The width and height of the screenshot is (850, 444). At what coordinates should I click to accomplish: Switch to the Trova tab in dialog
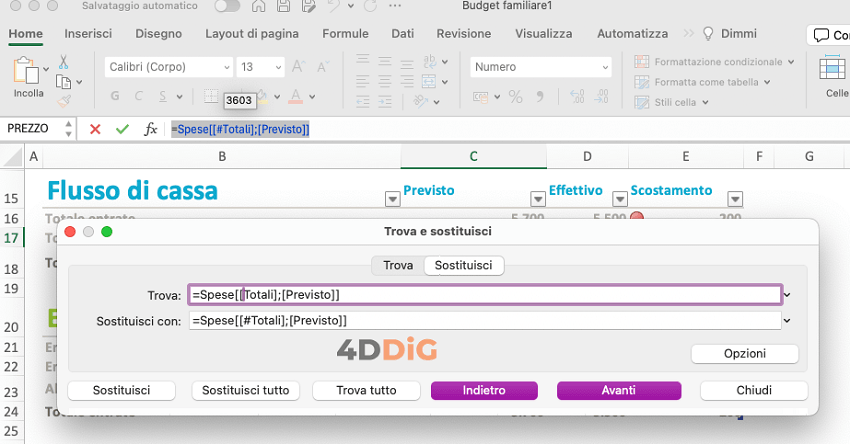click(x=398, y=266)
